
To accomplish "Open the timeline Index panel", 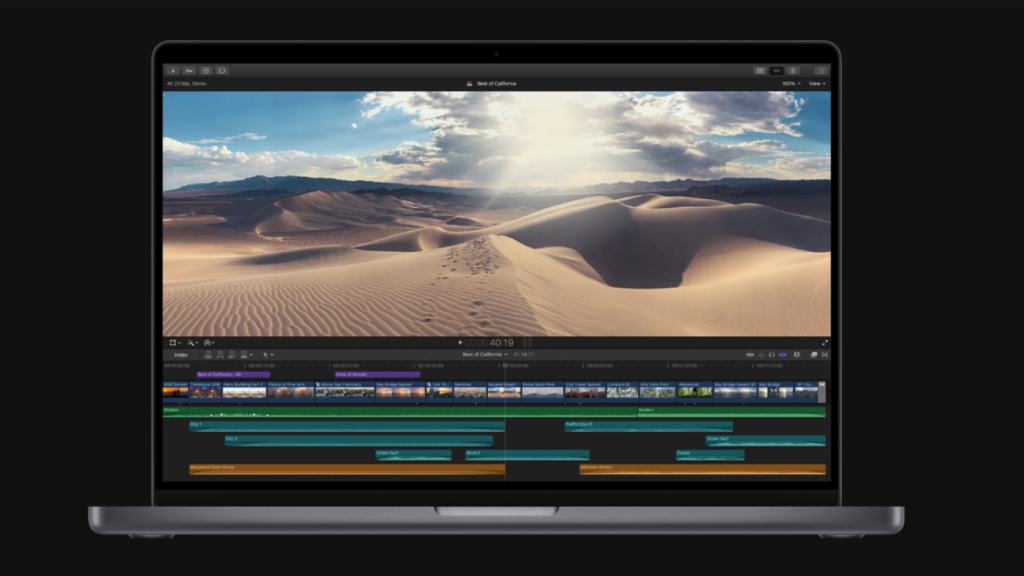I will click(x=181, y=354).
